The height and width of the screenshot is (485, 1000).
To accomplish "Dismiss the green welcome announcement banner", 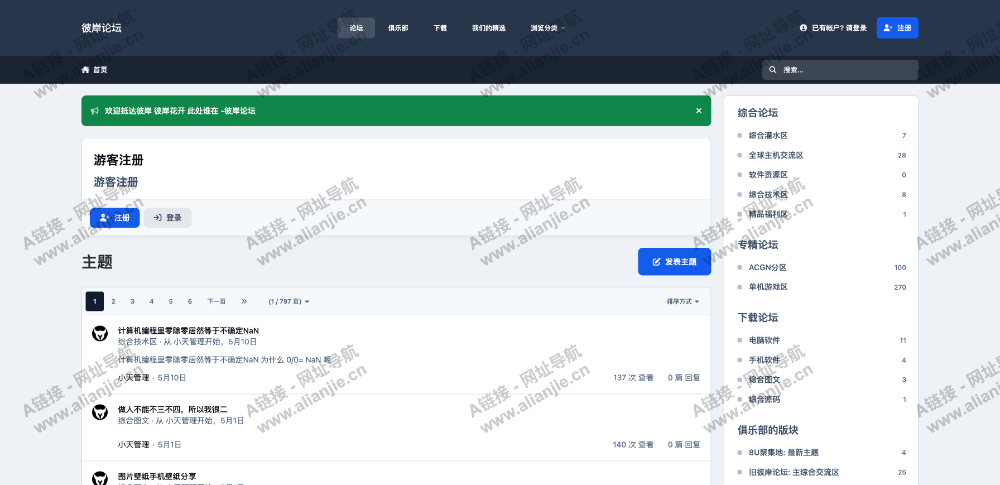I will tap(699, 111).
